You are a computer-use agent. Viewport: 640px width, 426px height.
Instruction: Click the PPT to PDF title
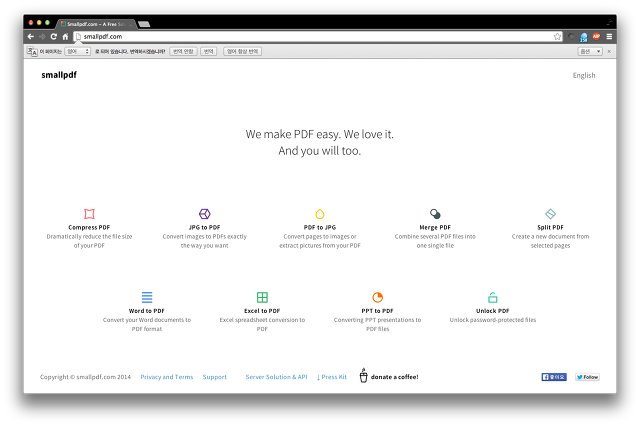[x=378, y=311]
